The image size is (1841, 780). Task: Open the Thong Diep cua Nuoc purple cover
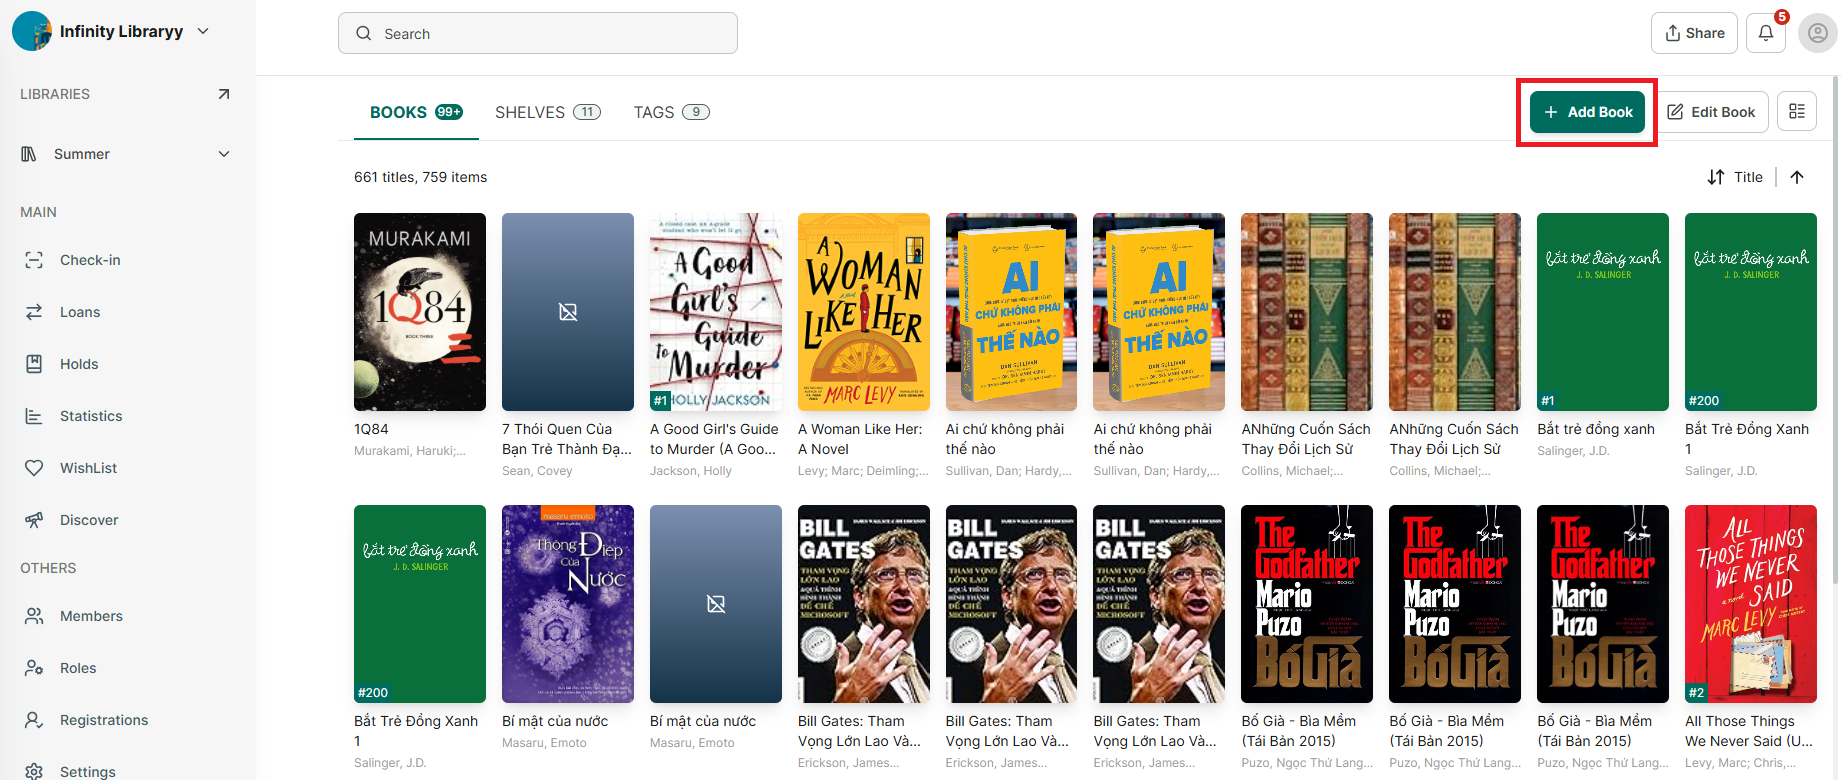[x=568, y=604]
